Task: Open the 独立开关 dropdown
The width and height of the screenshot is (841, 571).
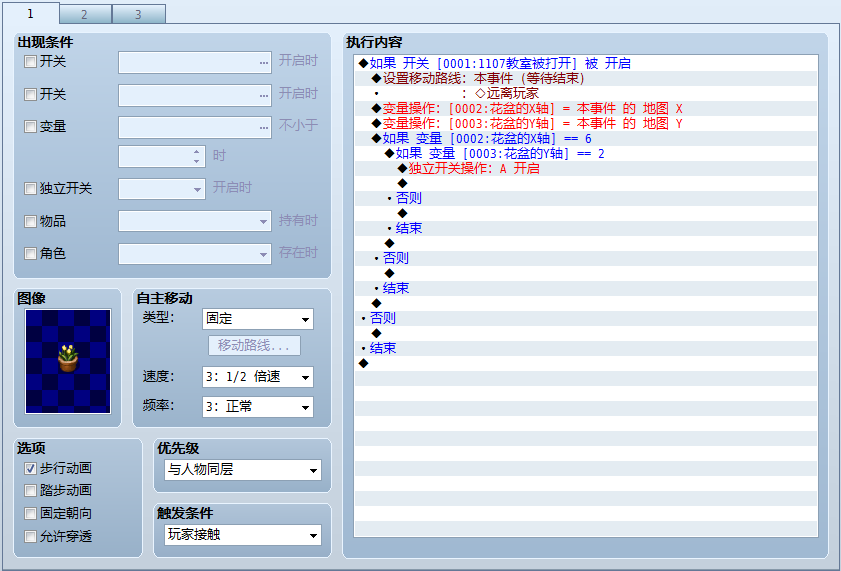Action: tap(162, 189)
